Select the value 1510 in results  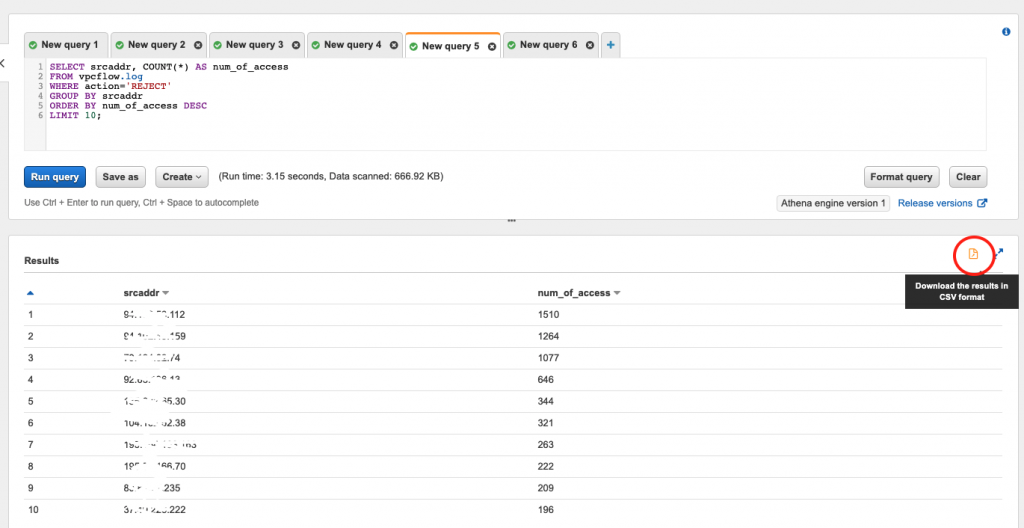pos(547,315)
